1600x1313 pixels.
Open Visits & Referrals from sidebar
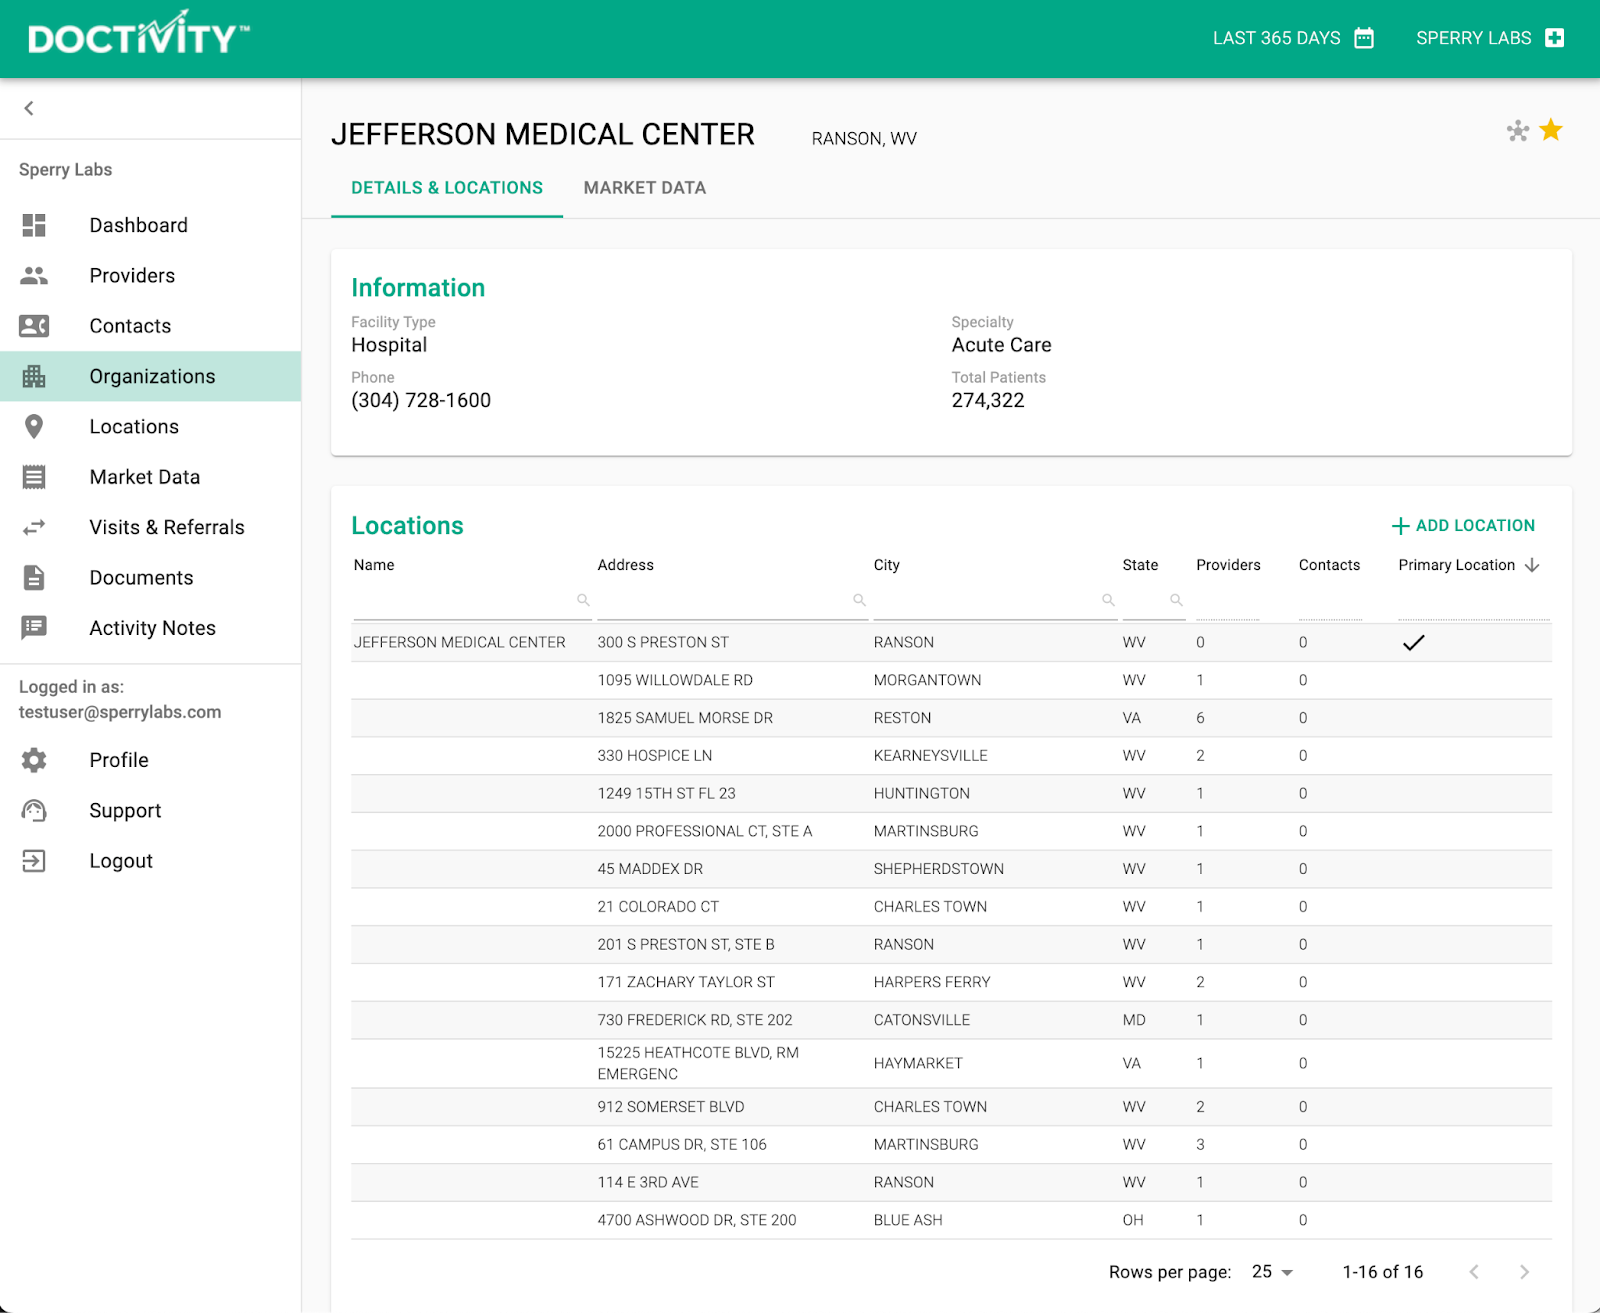[x=150, y=527]
